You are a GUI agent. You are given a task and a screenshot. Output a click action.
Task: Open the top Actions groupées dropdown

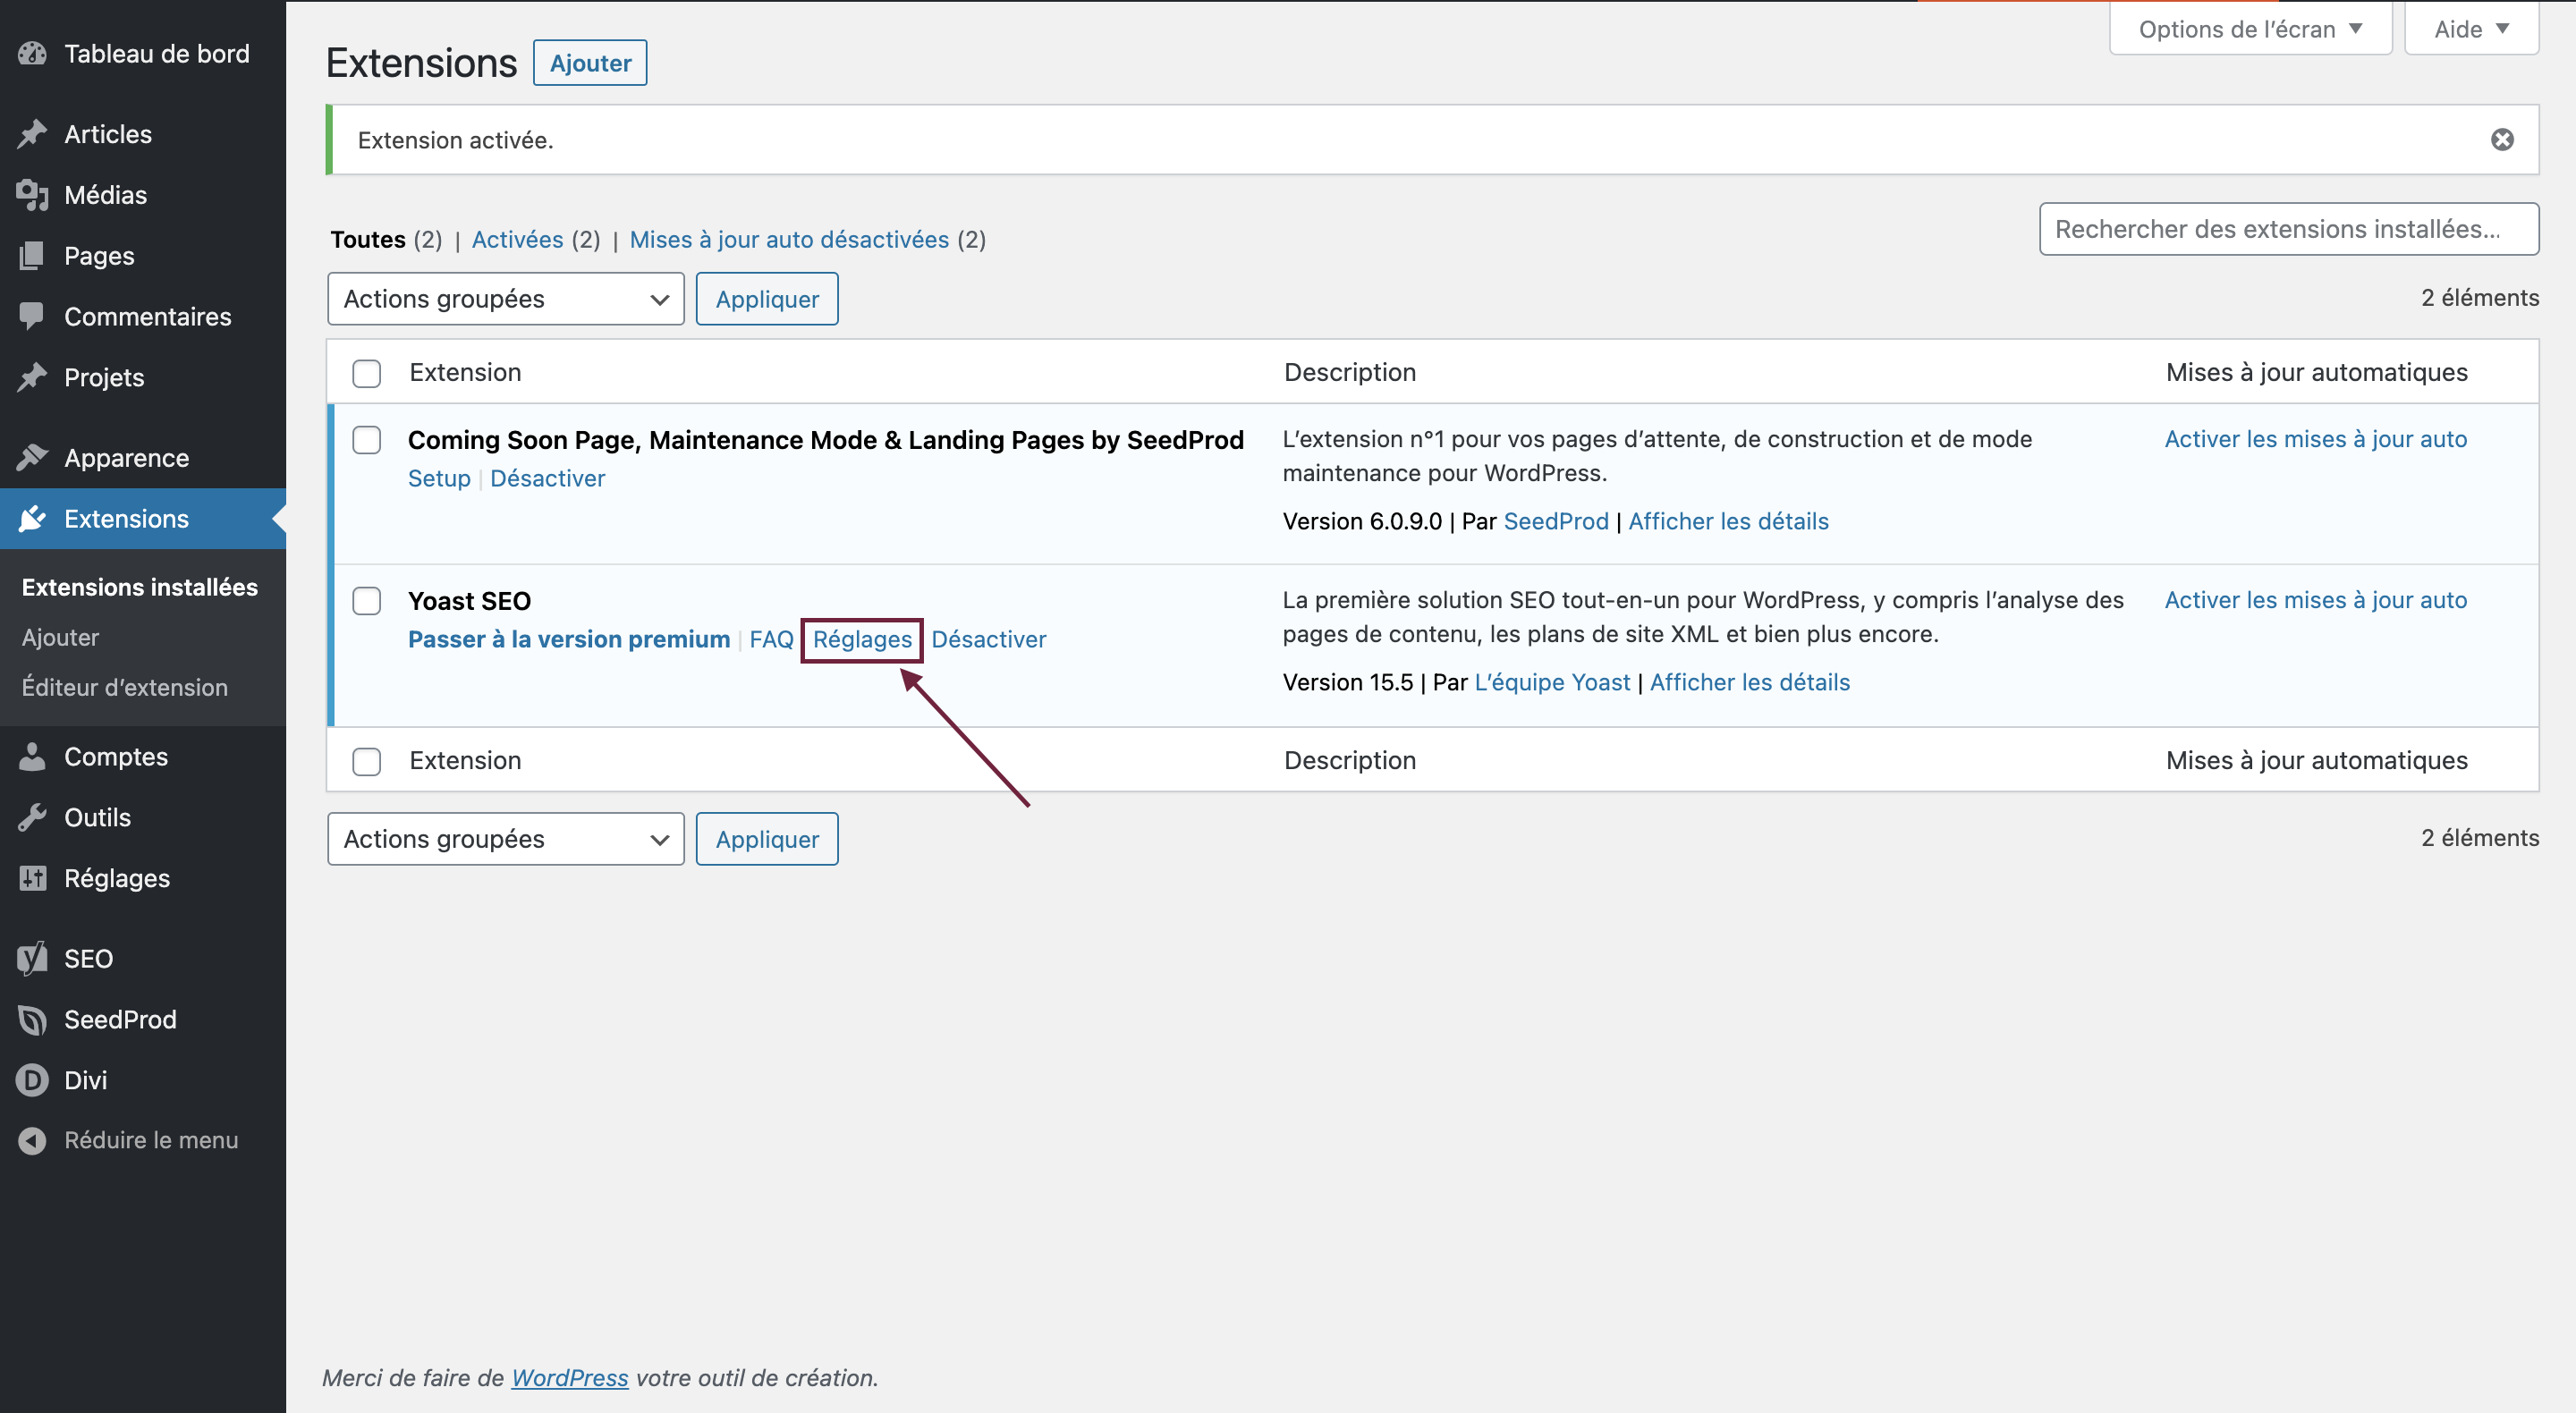506,299
